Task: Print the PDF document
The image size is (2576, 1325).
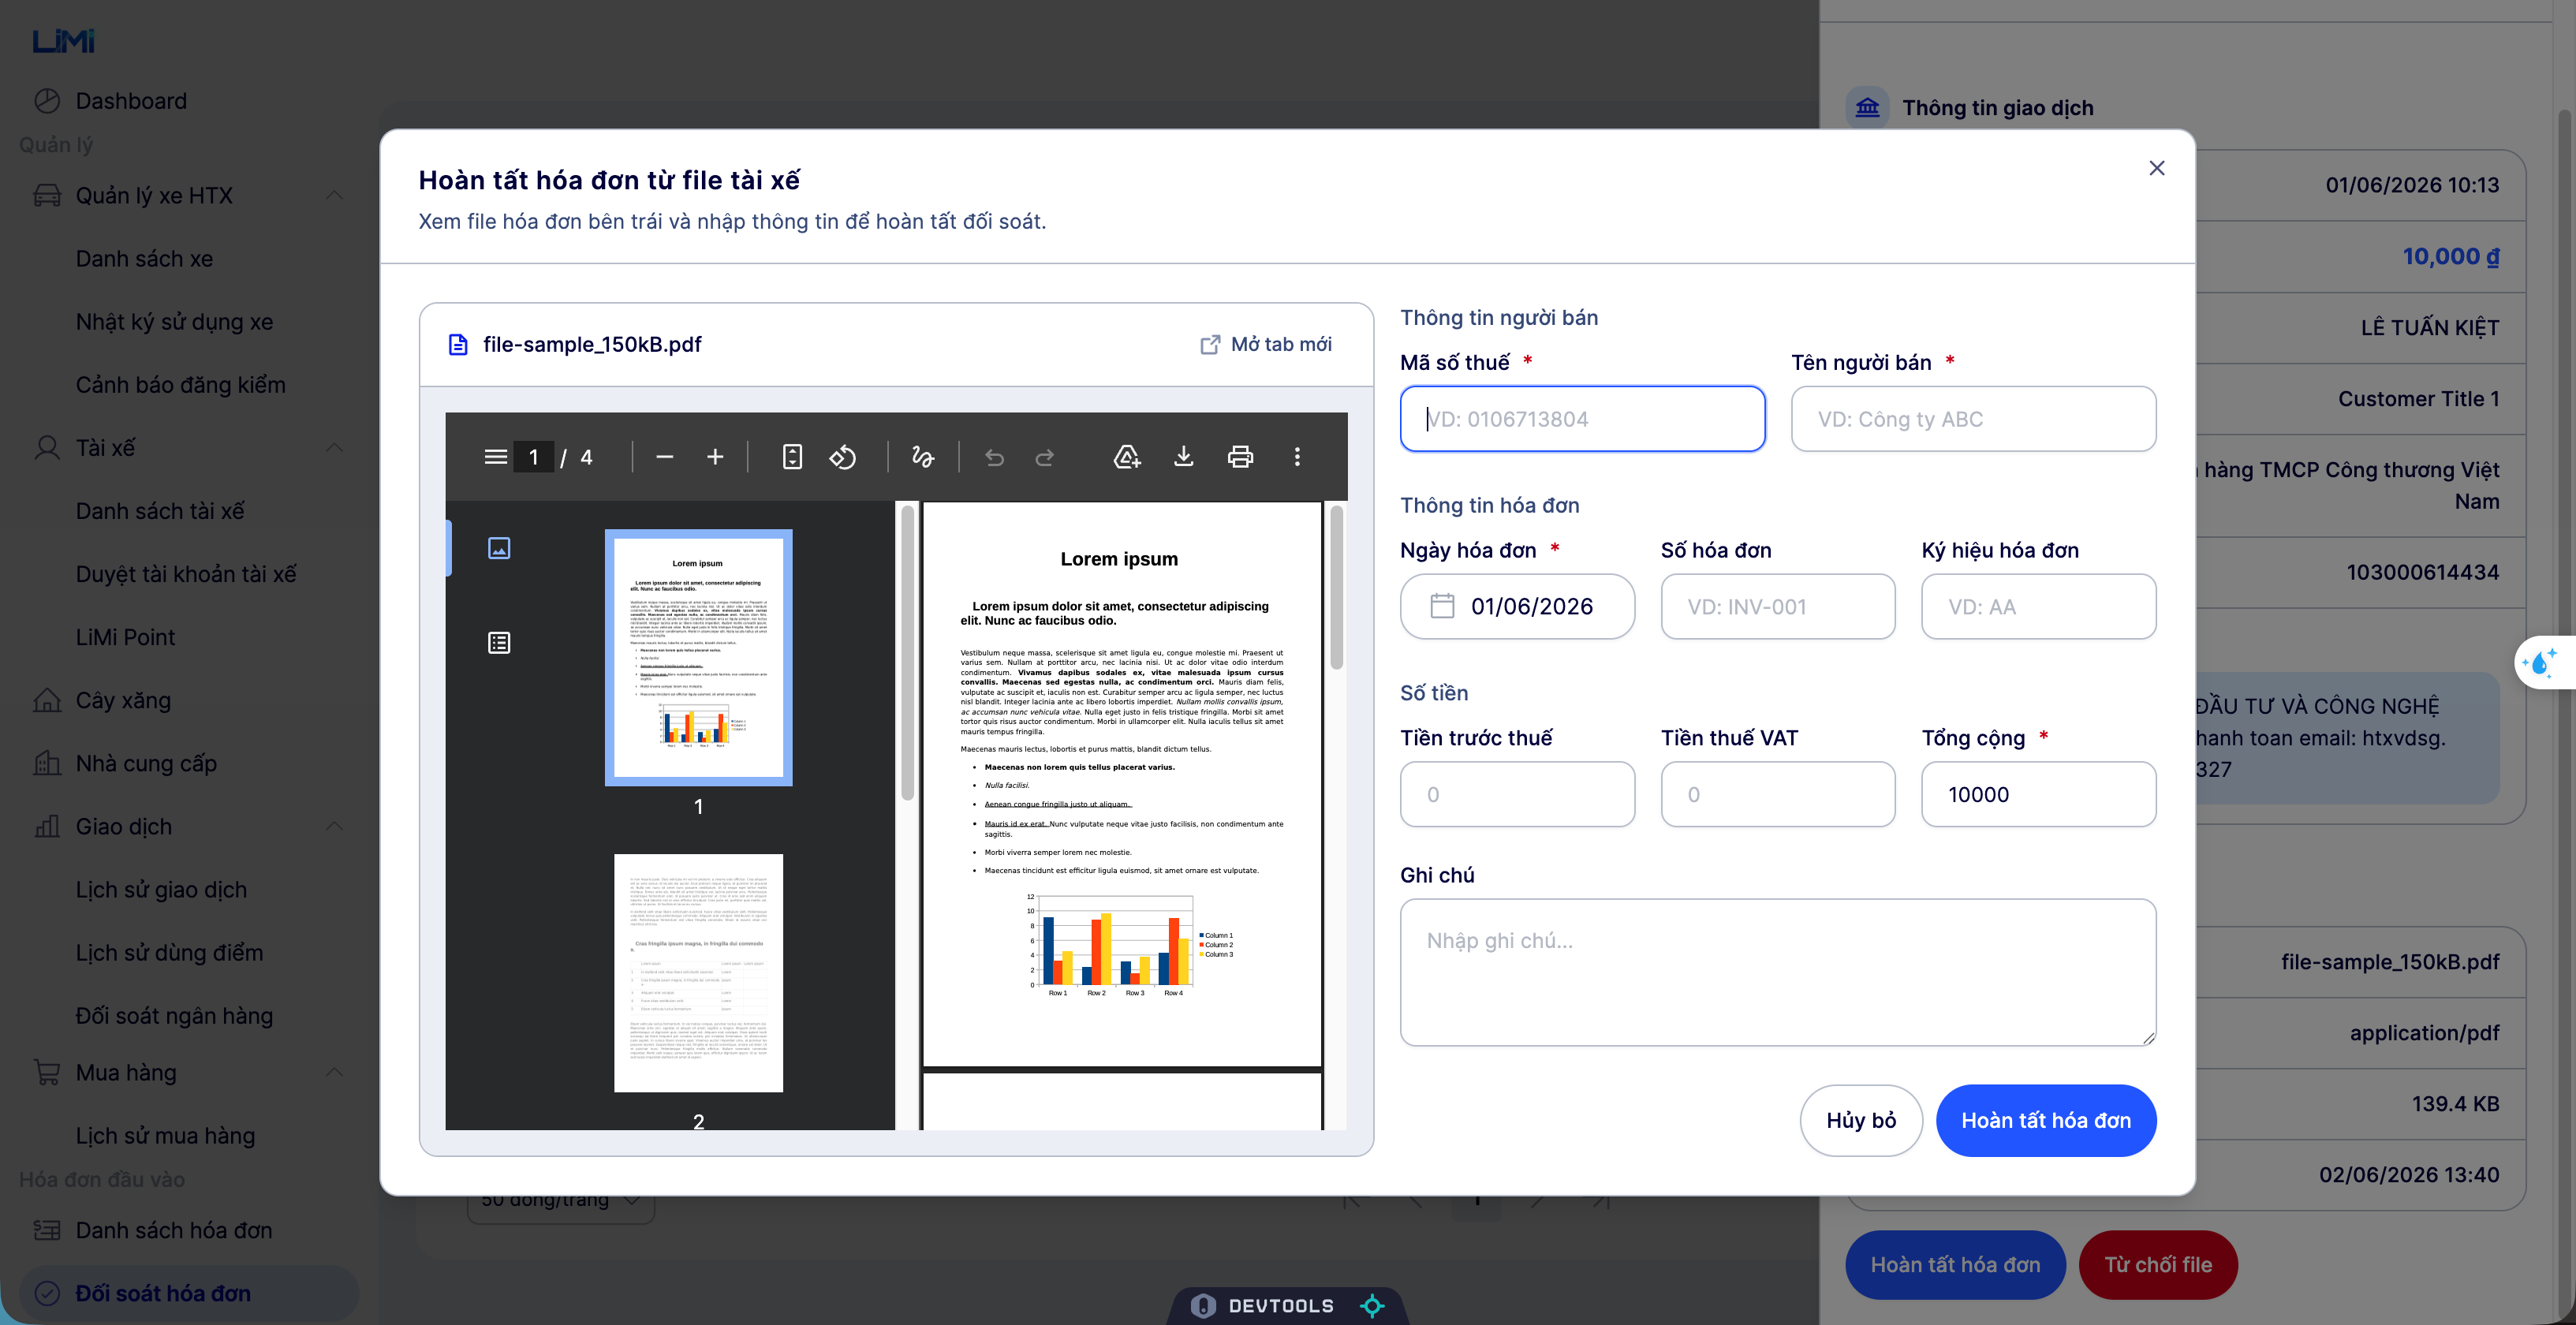Action: click(x=1240, y=457)
